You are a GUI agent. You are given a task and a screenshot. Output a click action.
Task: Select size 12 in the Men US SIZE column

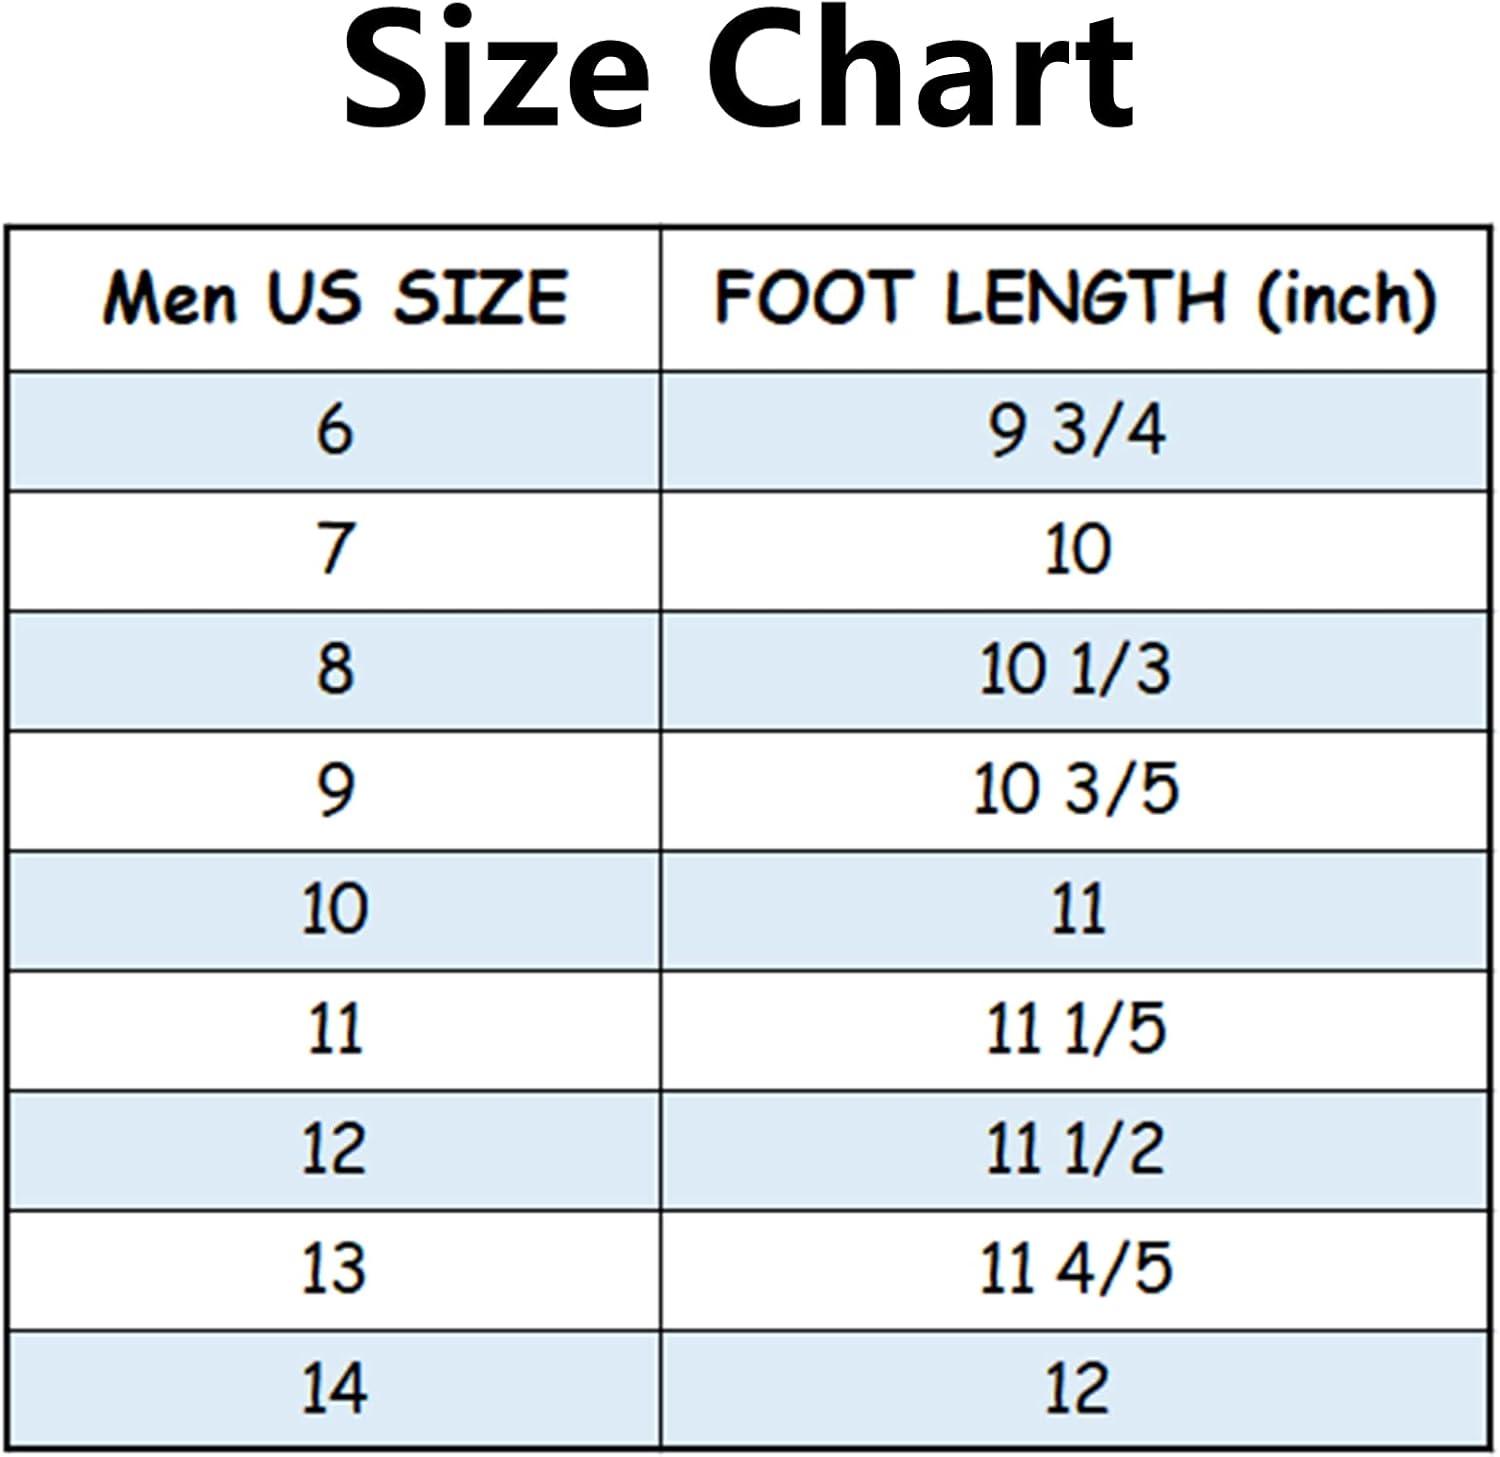335,1149
